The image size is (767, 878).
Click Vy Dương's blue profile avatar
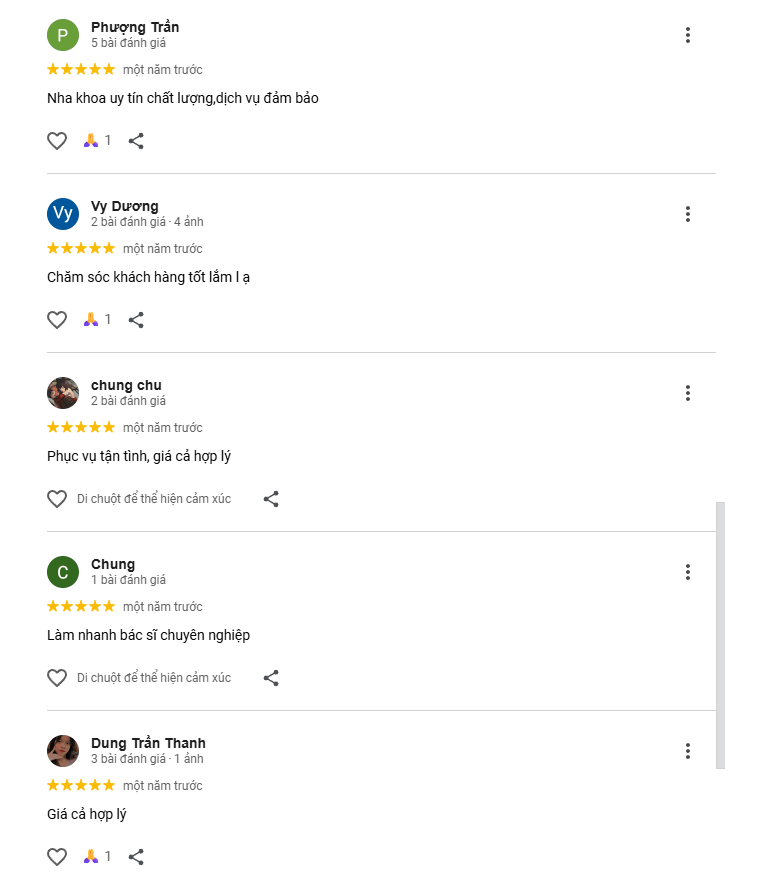tap(63, 214)
